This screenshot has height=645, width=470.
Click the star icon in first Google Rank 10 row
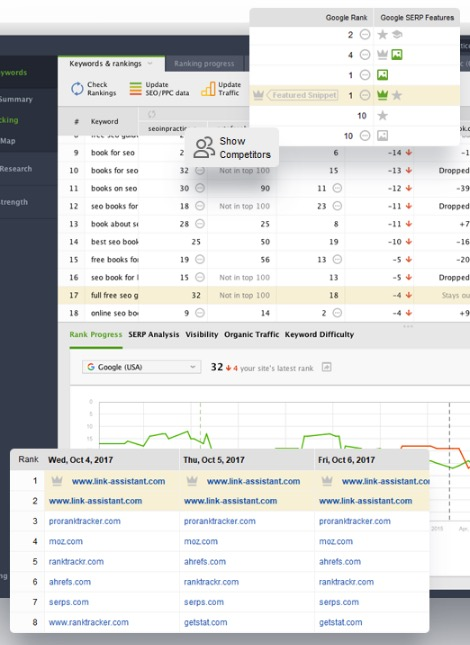[382, 115]
